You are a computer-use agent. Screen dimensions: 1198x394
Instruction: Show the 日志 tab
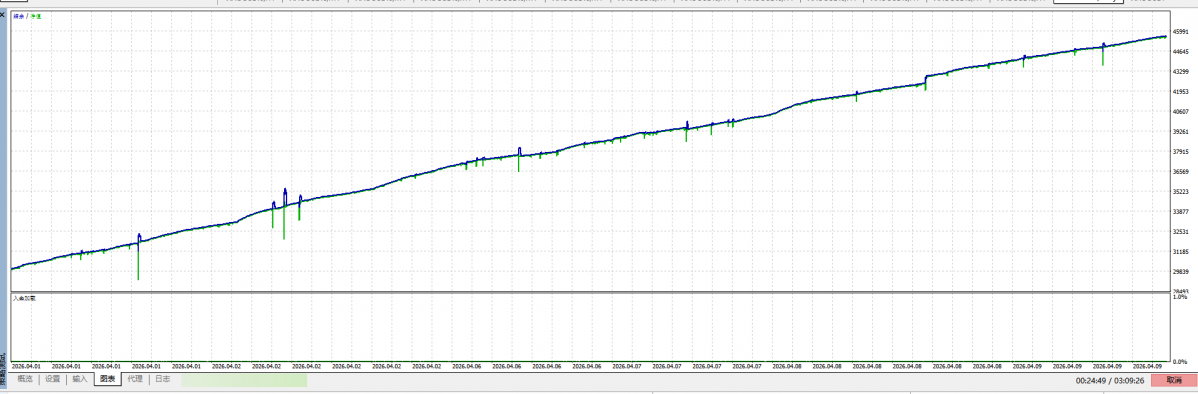point(162,379)
